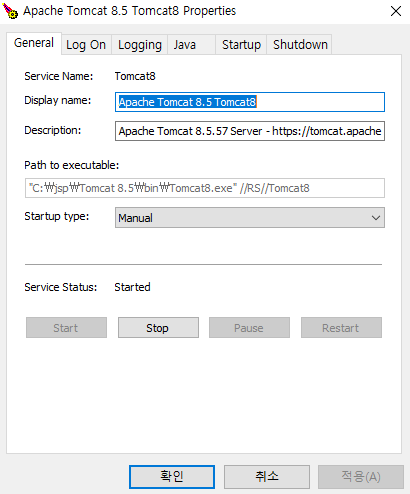Go to the Java tab

pos(191,45)
